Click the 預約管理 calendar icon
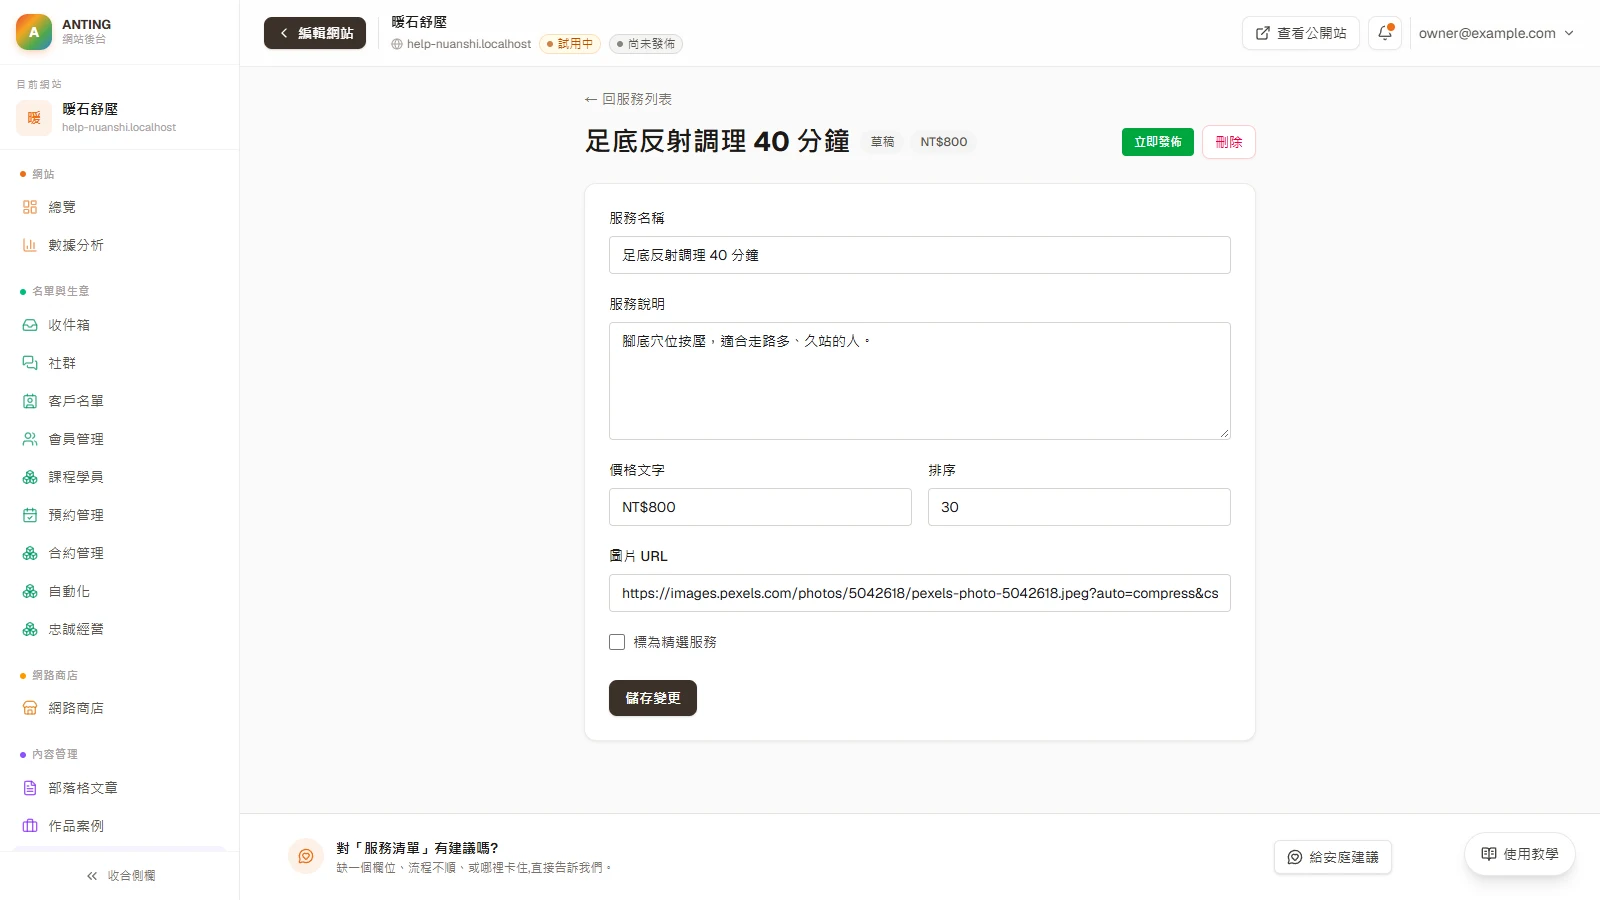Image resolution: width=1600 pixels, height=900 pixels. [x=30, y=515]
